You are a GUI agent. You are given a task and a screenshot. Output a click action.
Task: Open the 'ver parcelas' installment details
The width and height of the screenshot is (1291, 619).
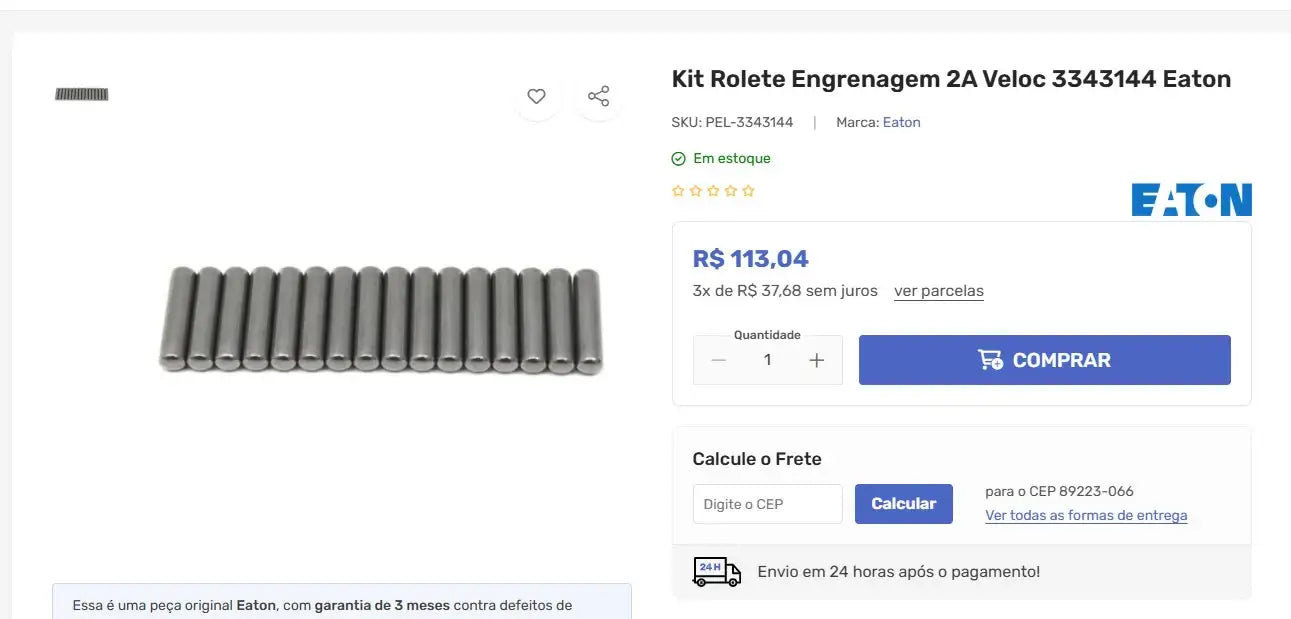click(x=938, y=291)
